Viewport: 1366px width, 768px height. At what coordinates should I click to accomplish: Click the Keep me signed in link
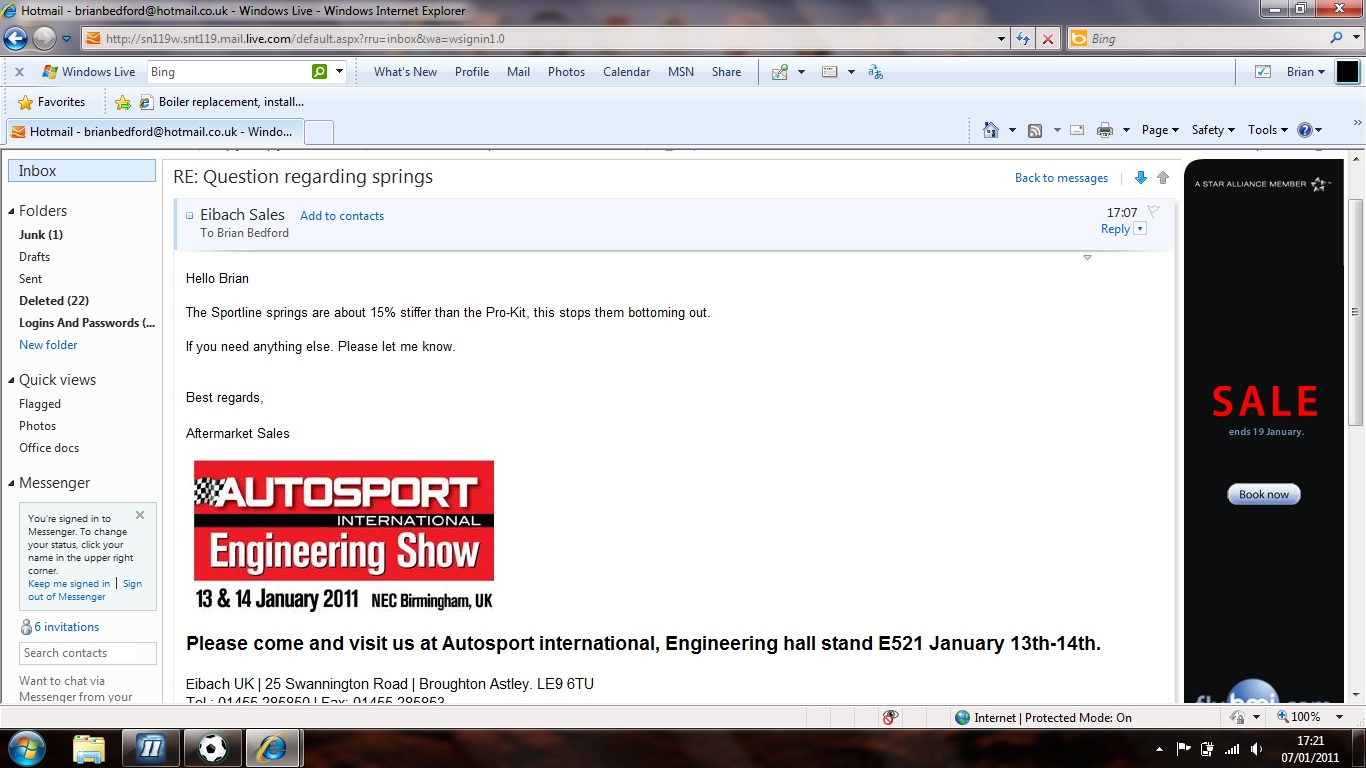(69, 584)
